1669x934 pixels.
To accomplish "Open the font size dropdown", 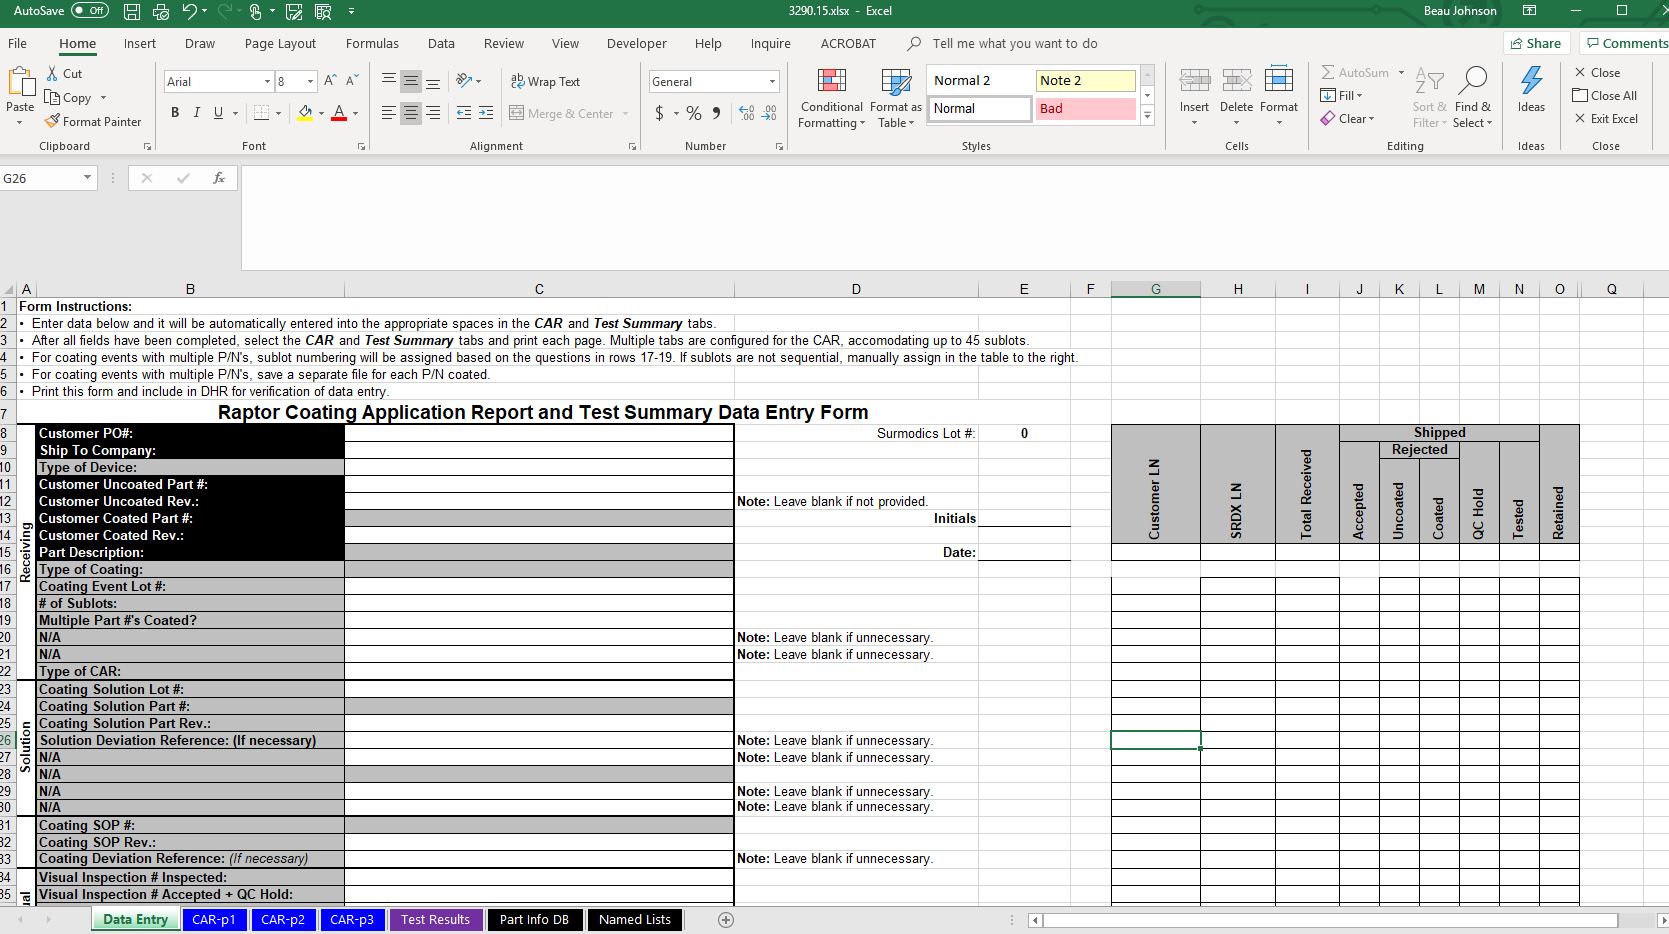I will [x=310, y=82].
